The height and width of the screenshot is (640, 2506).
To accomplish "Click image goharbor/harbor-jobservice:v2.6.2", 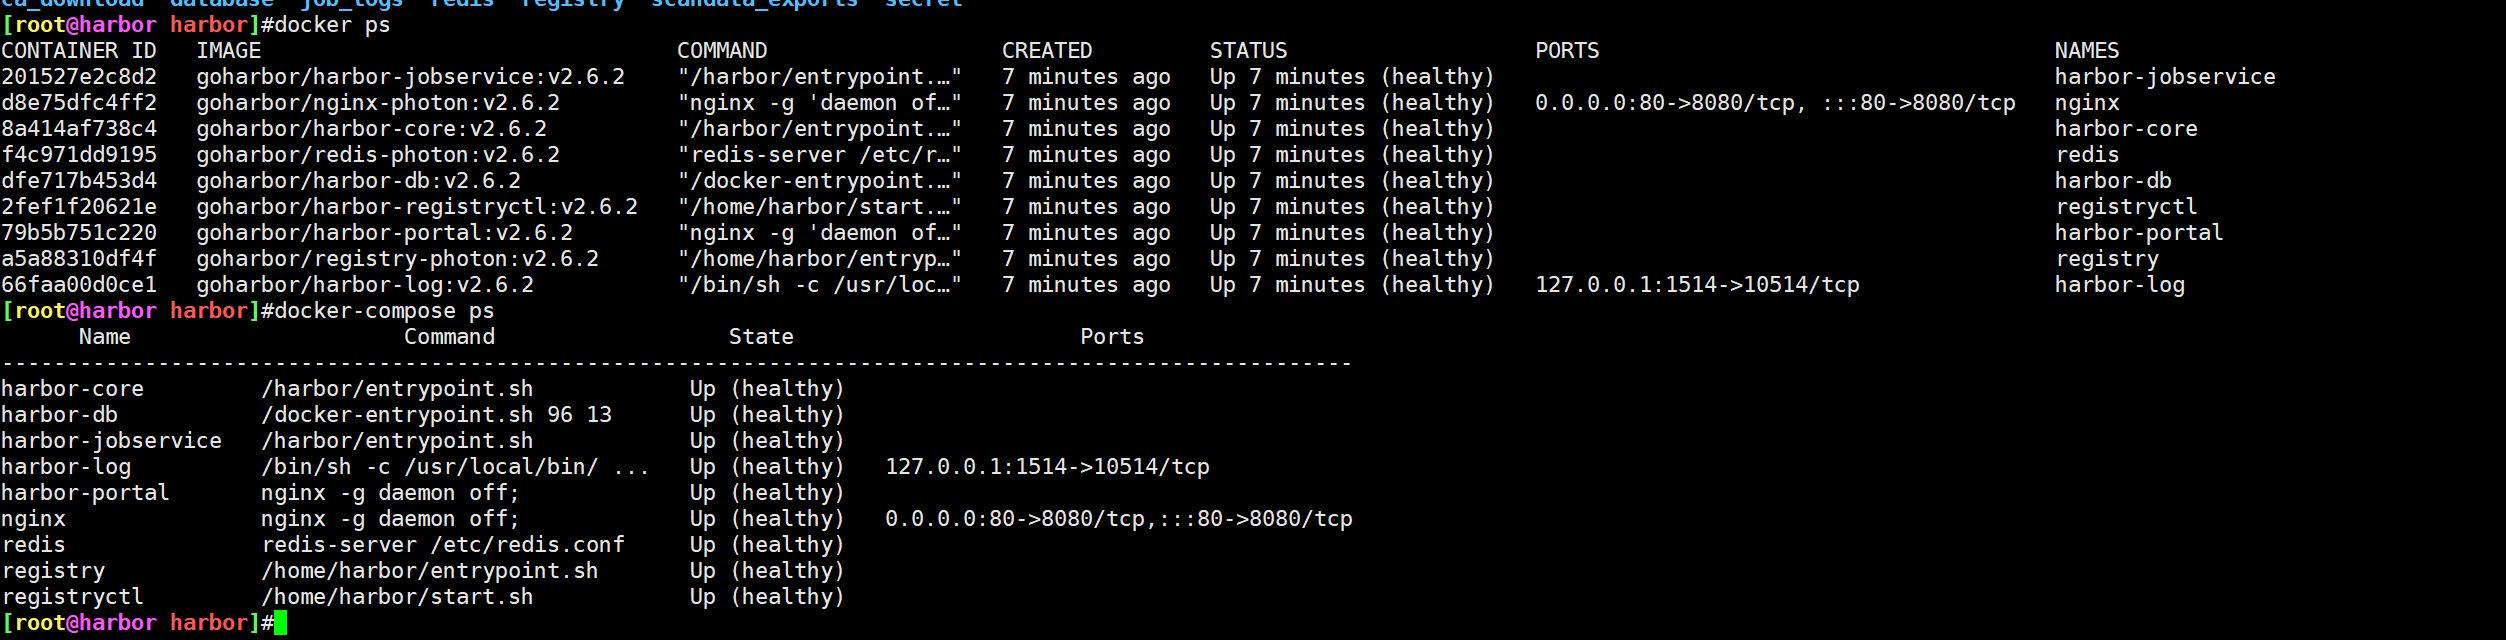I will tap(411, 77).
